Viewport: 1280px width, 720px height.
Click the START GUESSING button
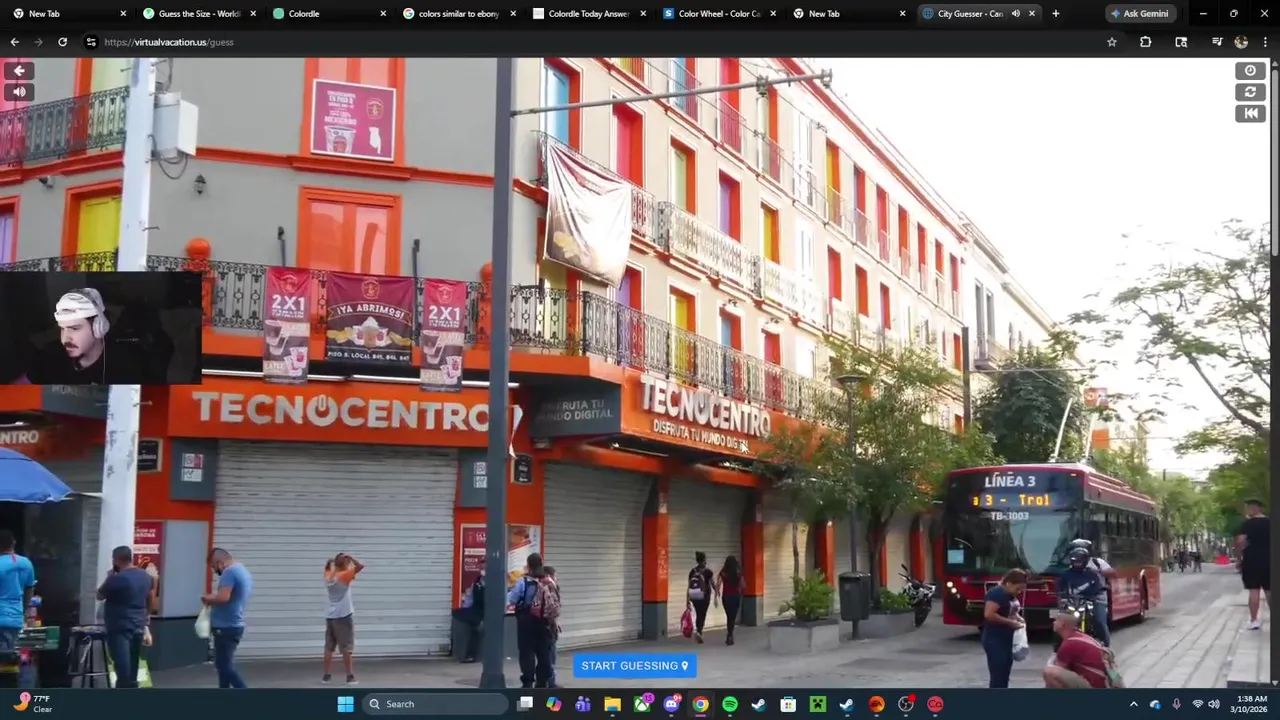click(x=634, y=666)
